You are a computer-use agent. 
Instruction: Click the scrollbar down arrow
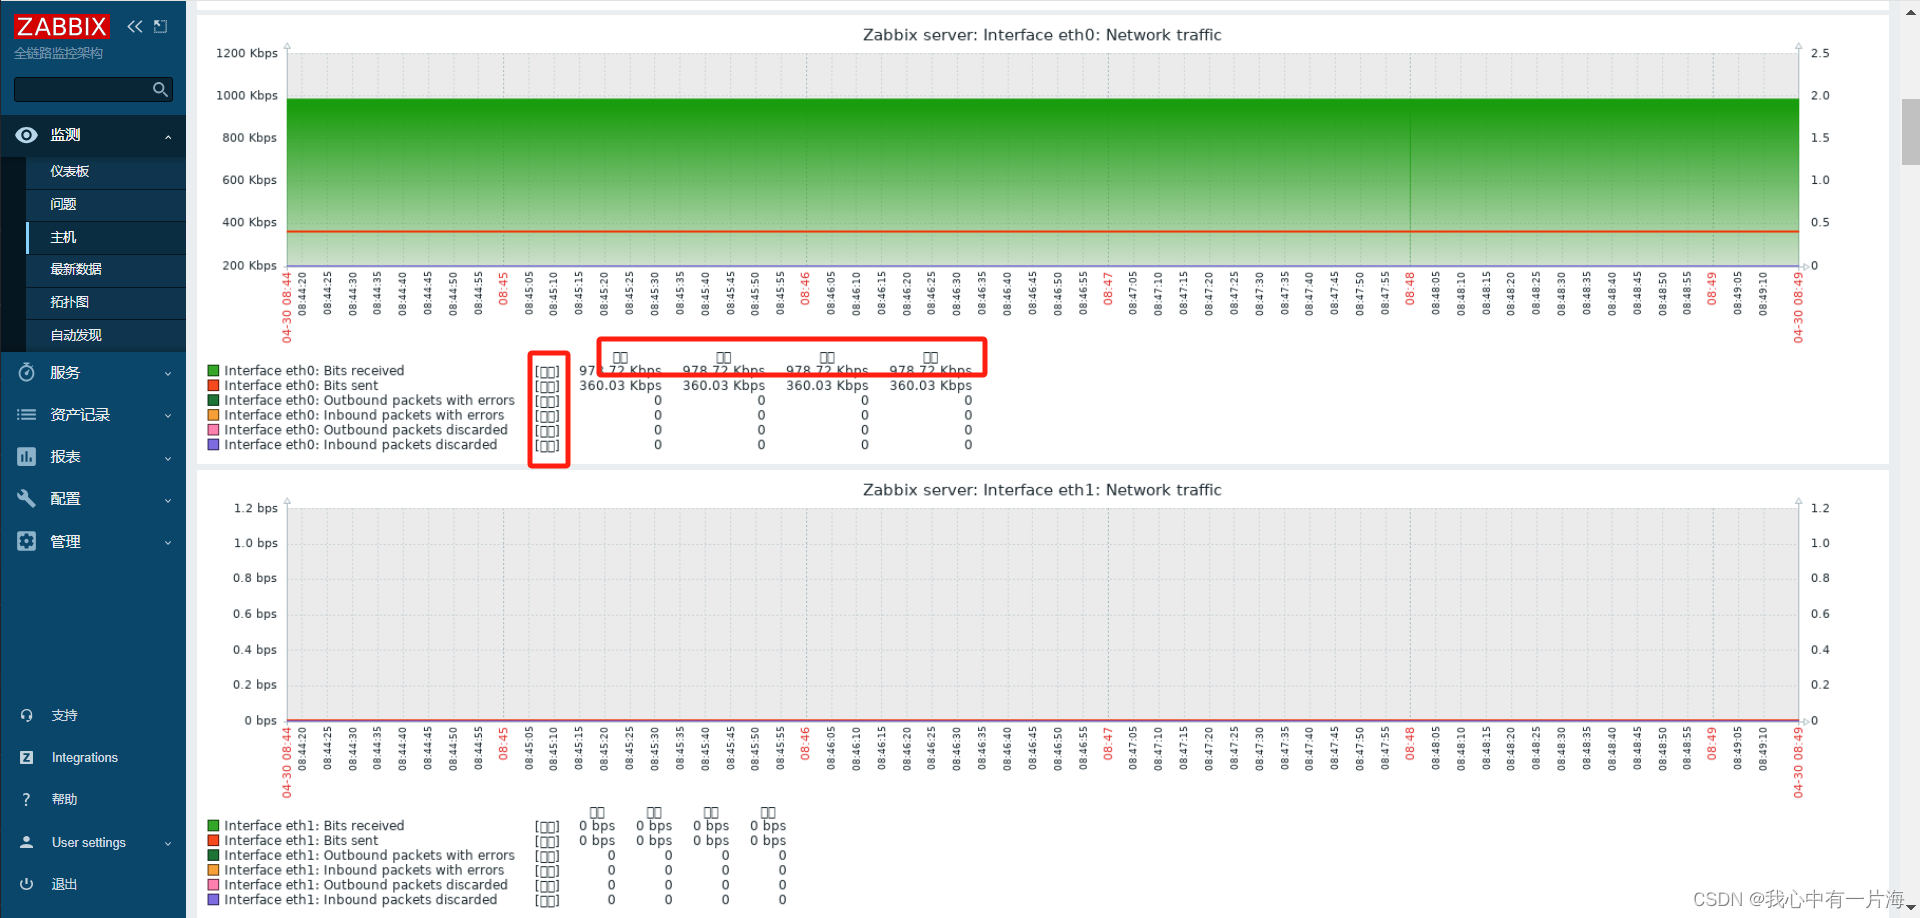[x=1910, y=908]
